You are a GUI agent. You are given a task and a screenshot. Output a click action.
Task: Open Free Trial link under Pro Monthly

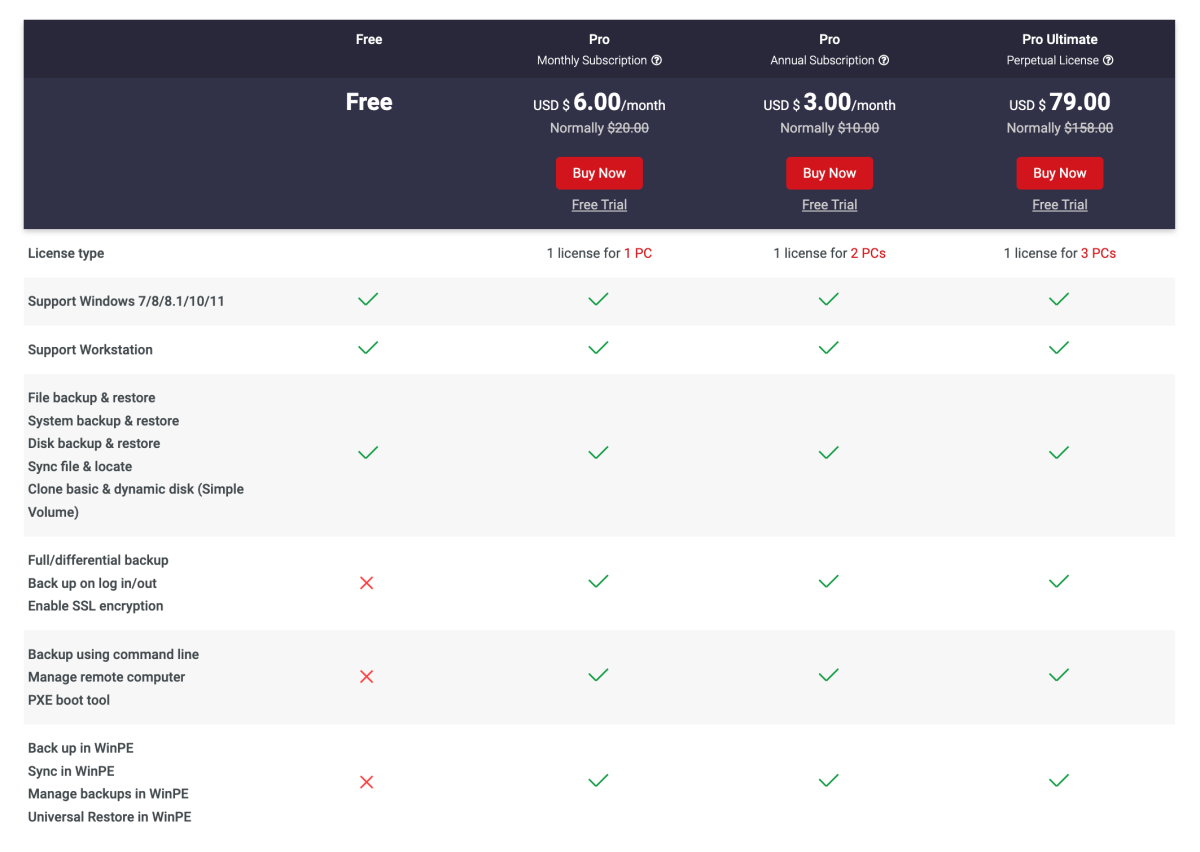pos(599,205)
